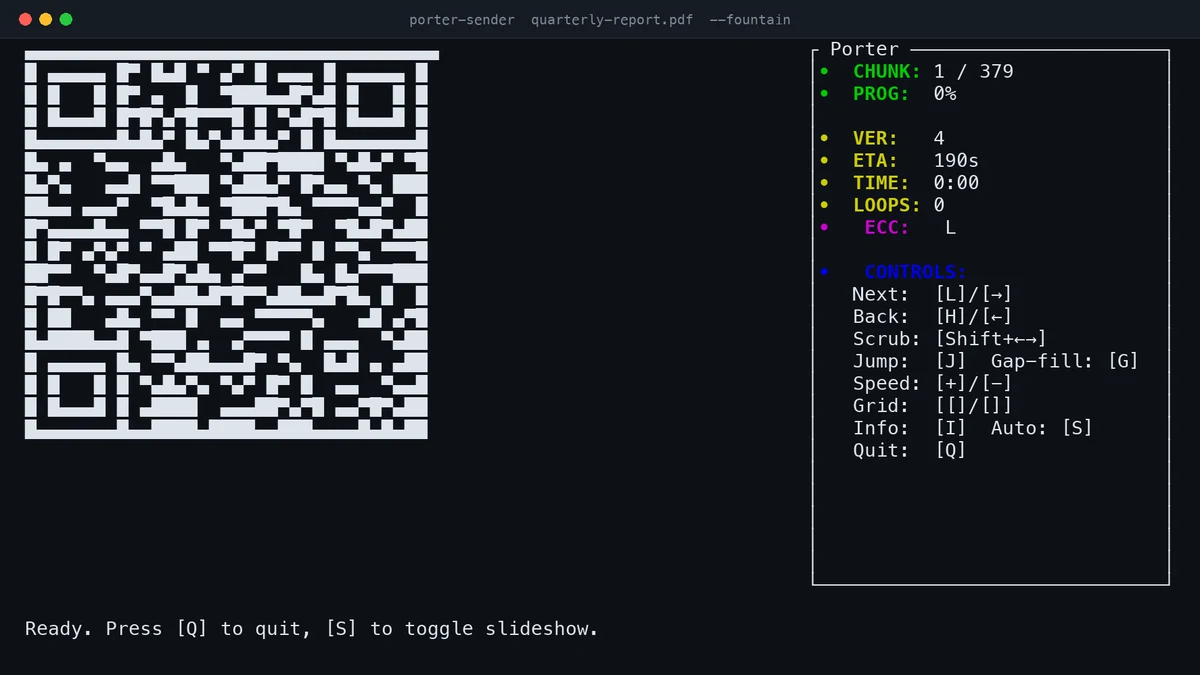Click the yellow 'LOOPS:' label

887,205
